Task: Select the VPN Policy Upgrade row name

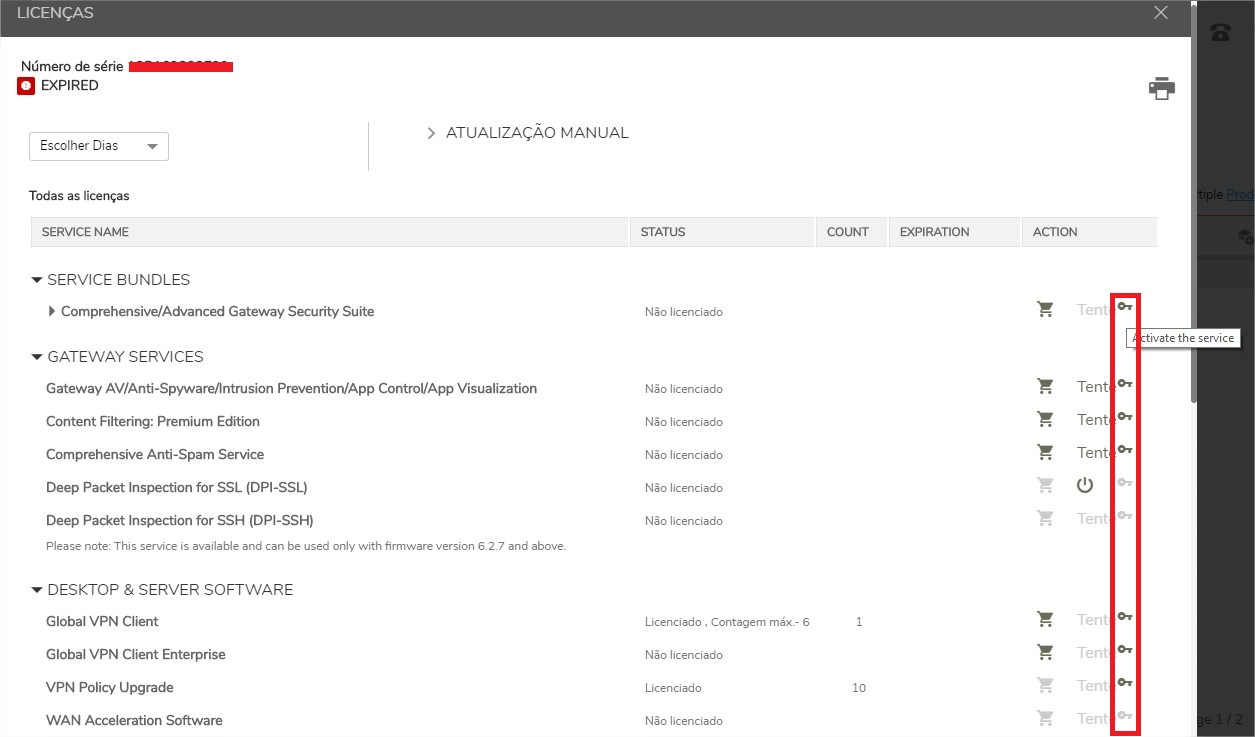Action: 110,687
